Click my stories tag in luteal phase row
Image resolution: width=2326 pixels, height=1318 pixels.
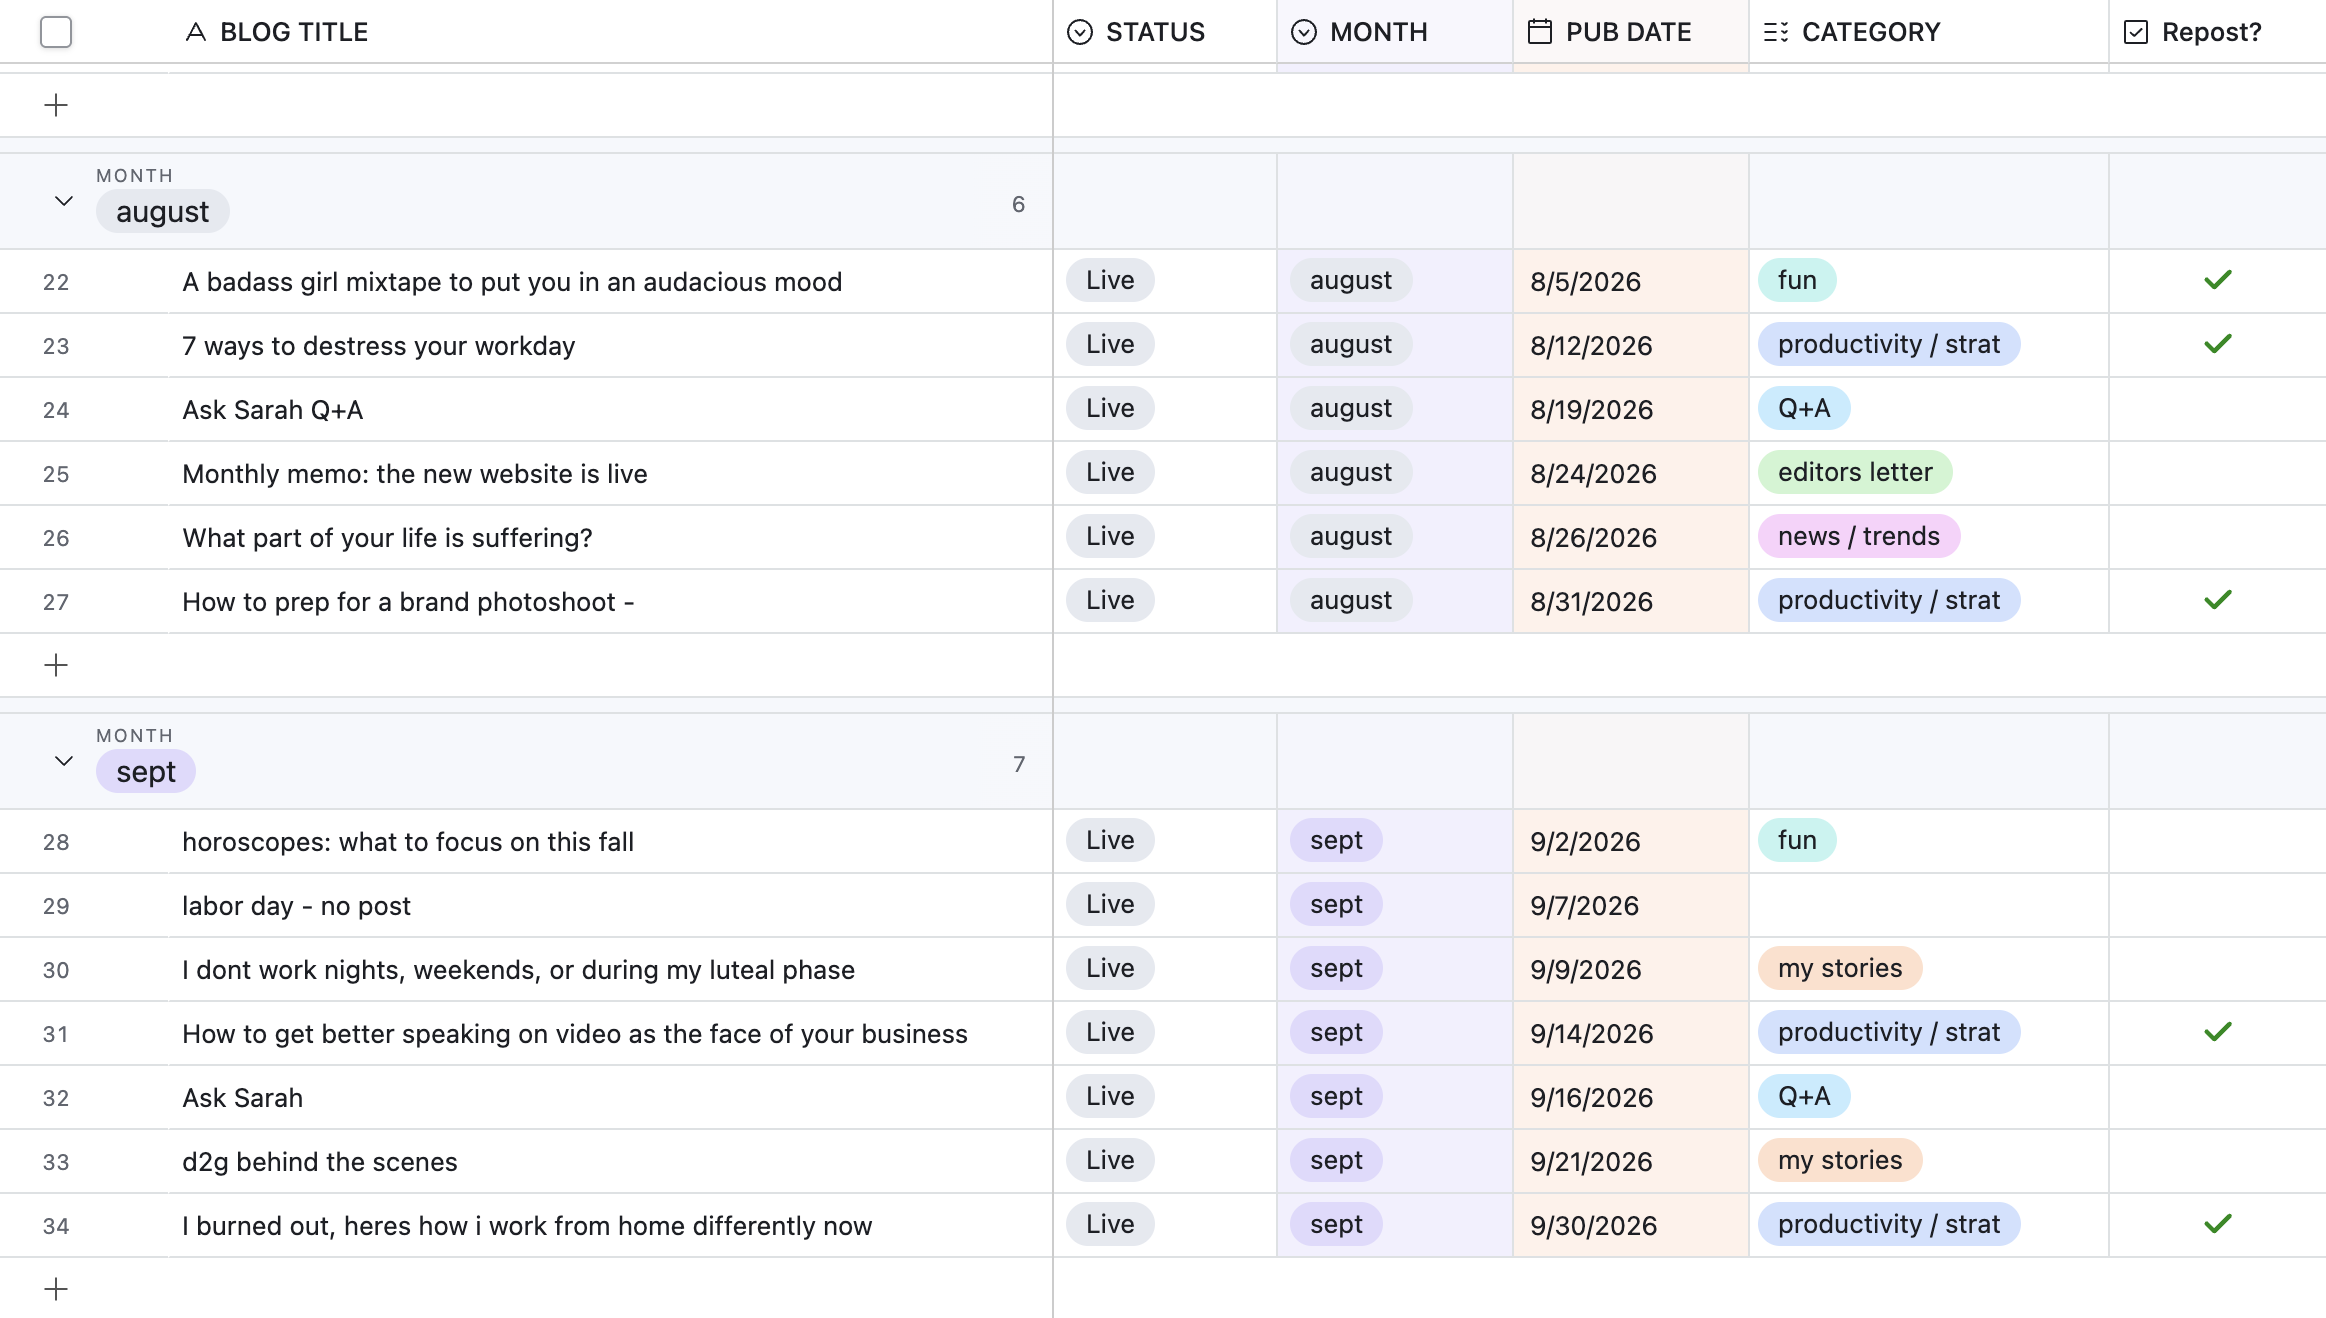[1840, 968]
